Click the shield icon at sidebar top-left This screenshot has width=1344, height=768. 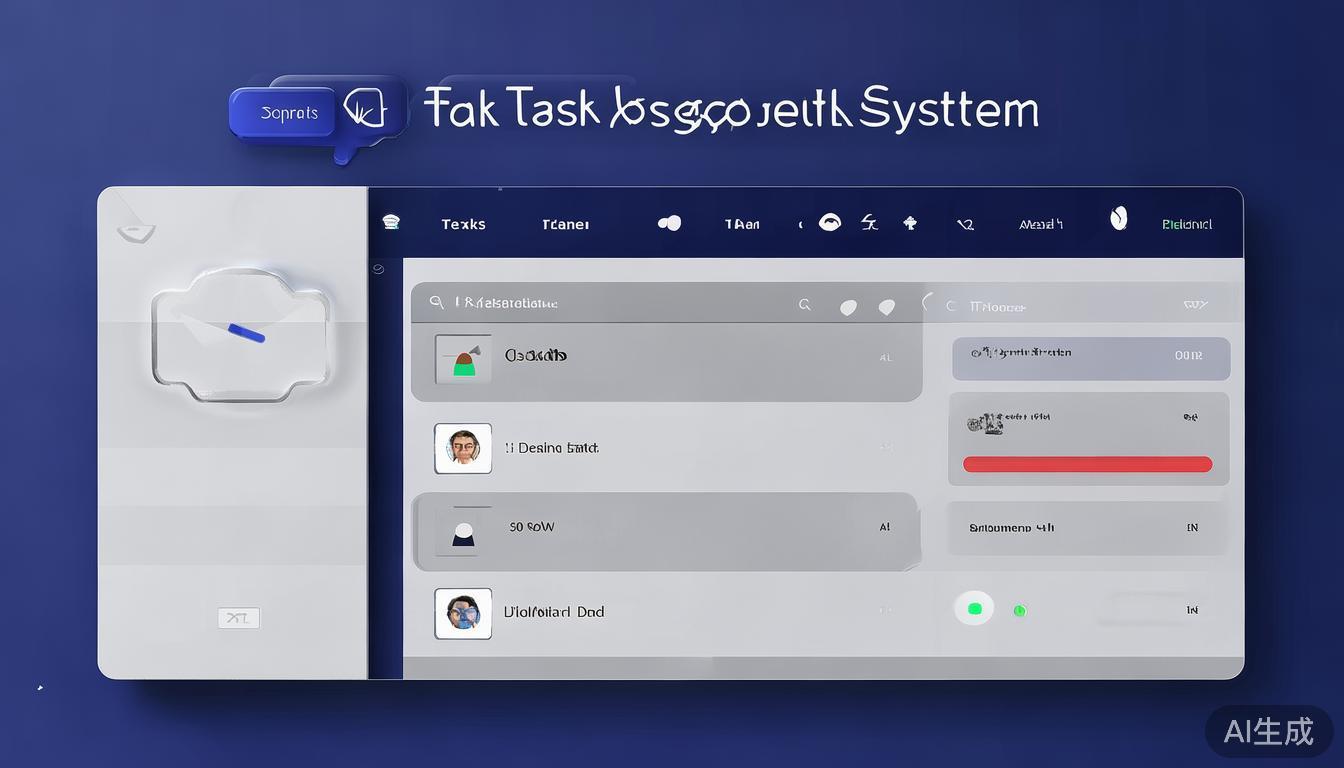[x=135, y=232]
